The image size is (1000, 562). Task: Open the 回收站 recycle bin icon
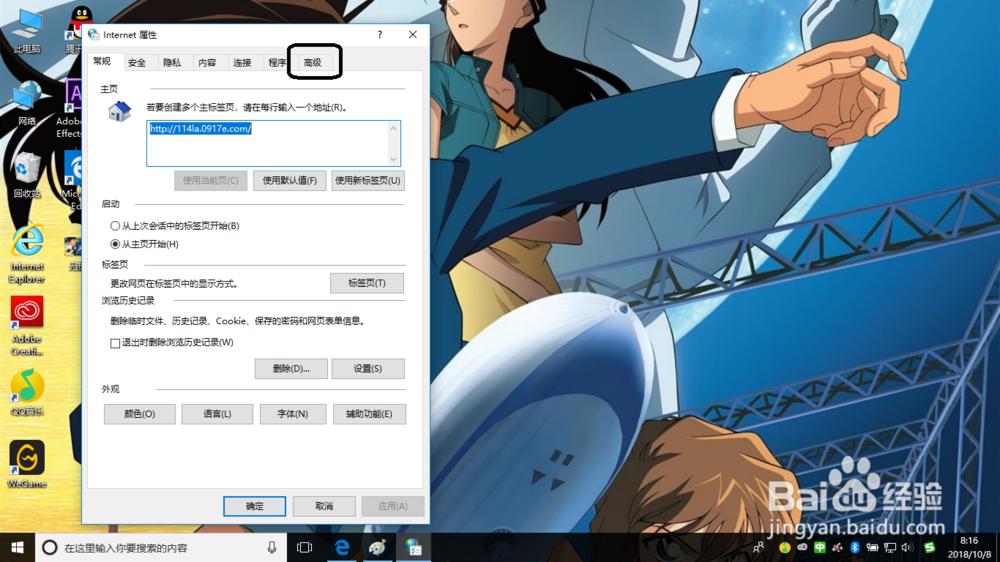point(27,175)
